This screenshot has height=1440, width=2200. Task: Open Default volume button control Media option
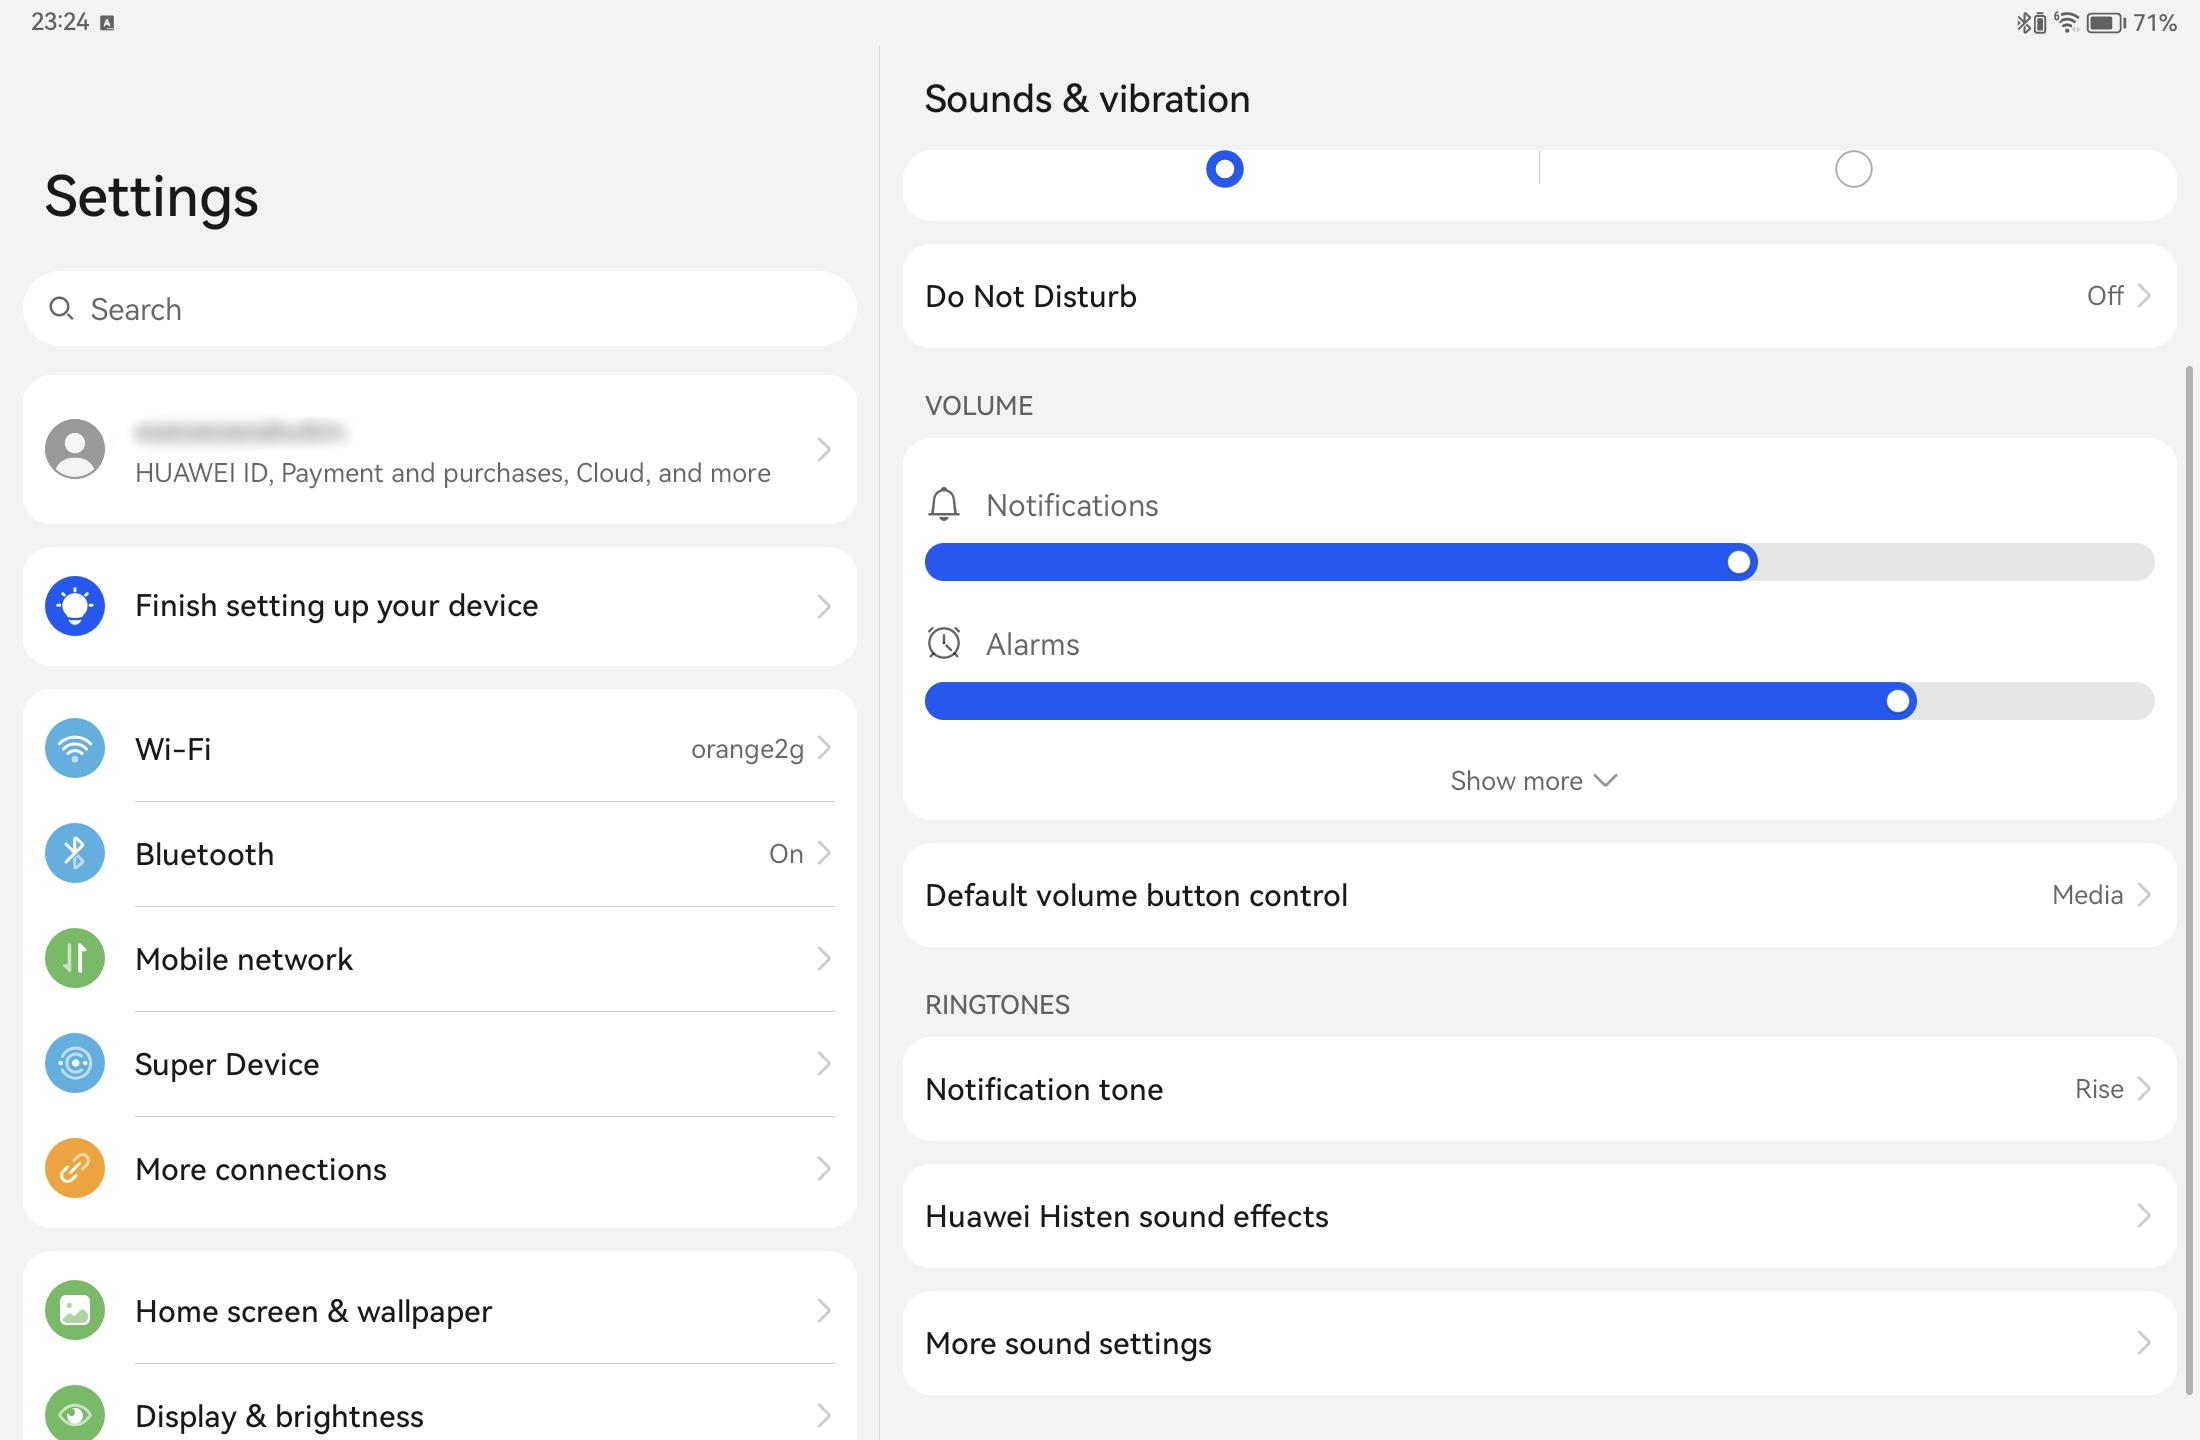1539,895
